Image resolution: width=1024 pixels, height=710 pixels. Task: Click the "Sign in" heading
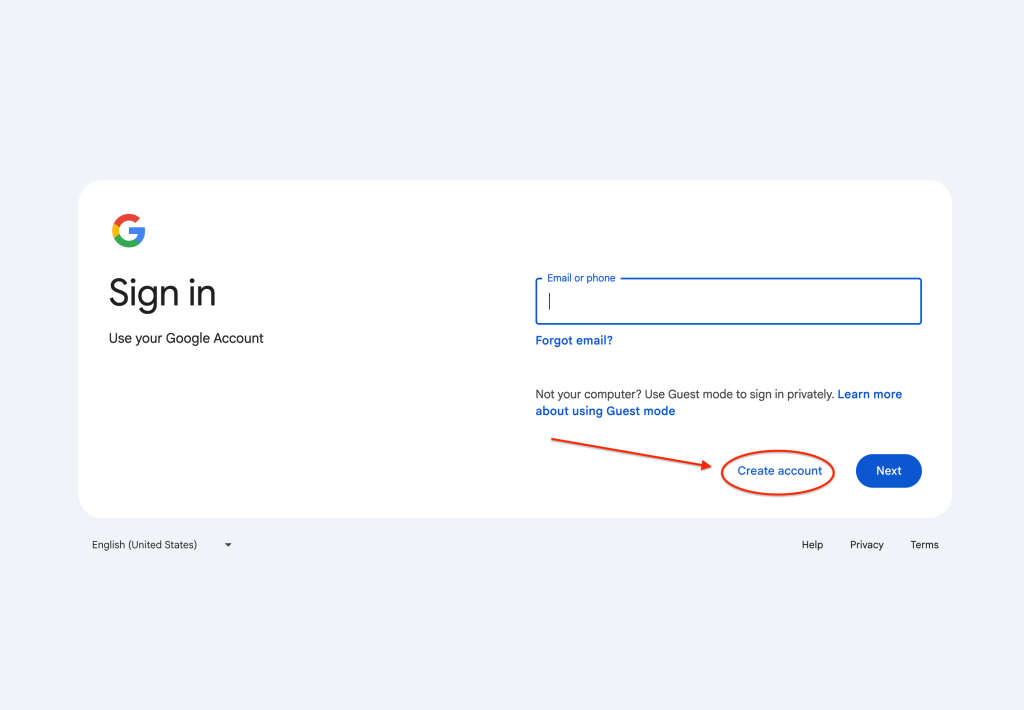tap(162, 293)
